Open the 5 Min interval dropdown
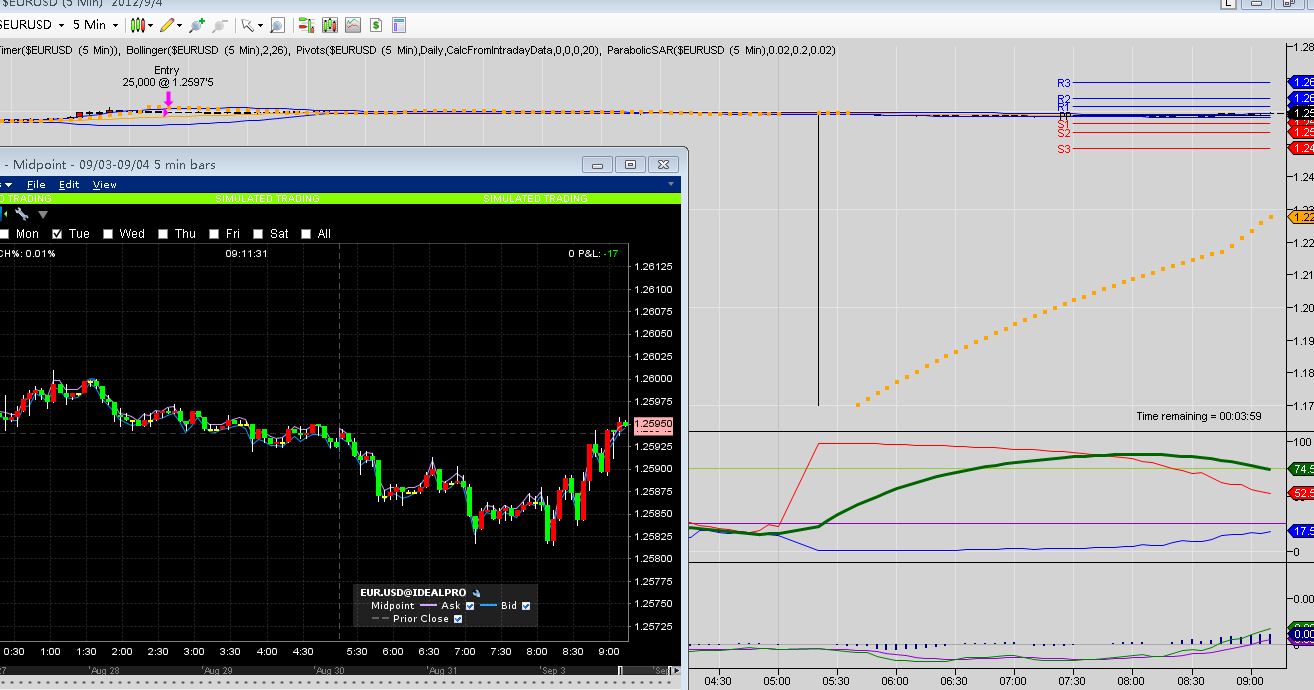Screen dimensions: 1314x690 116,25
